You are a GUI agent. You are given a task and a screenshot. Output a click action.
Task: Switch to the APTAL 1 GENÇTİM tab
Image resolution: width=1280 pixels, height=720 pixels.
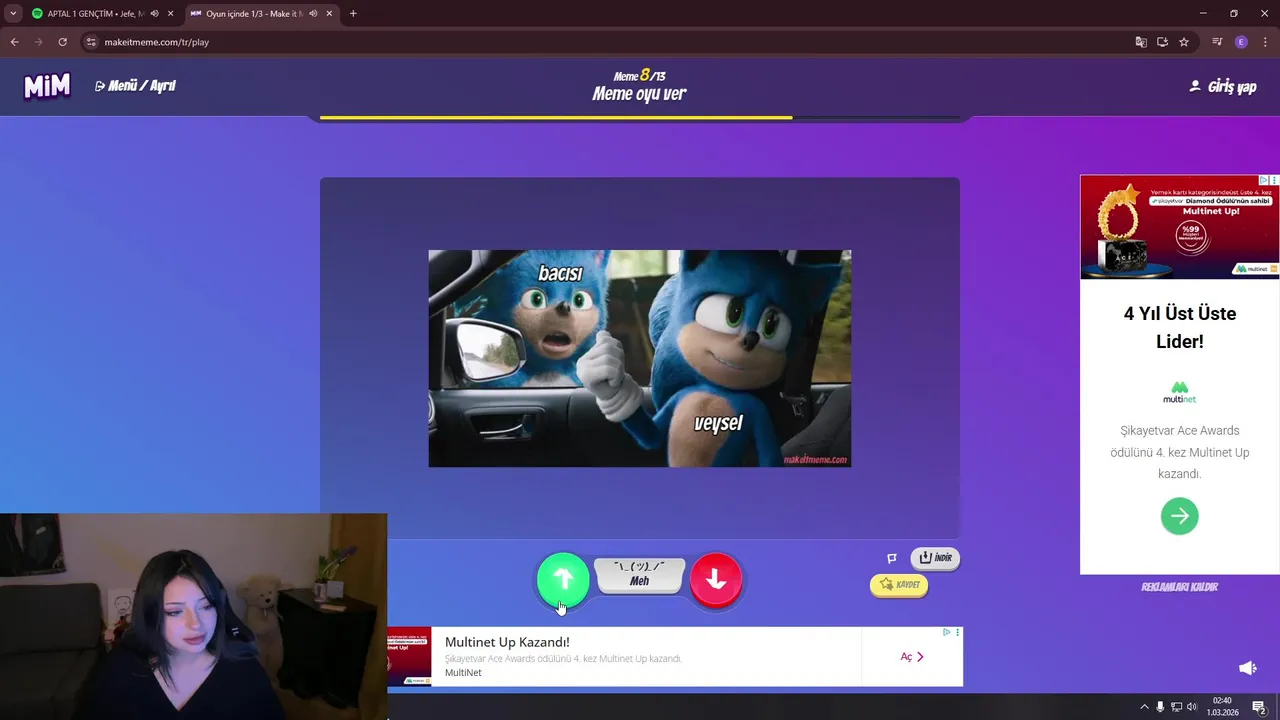click(x=88, y=14)
